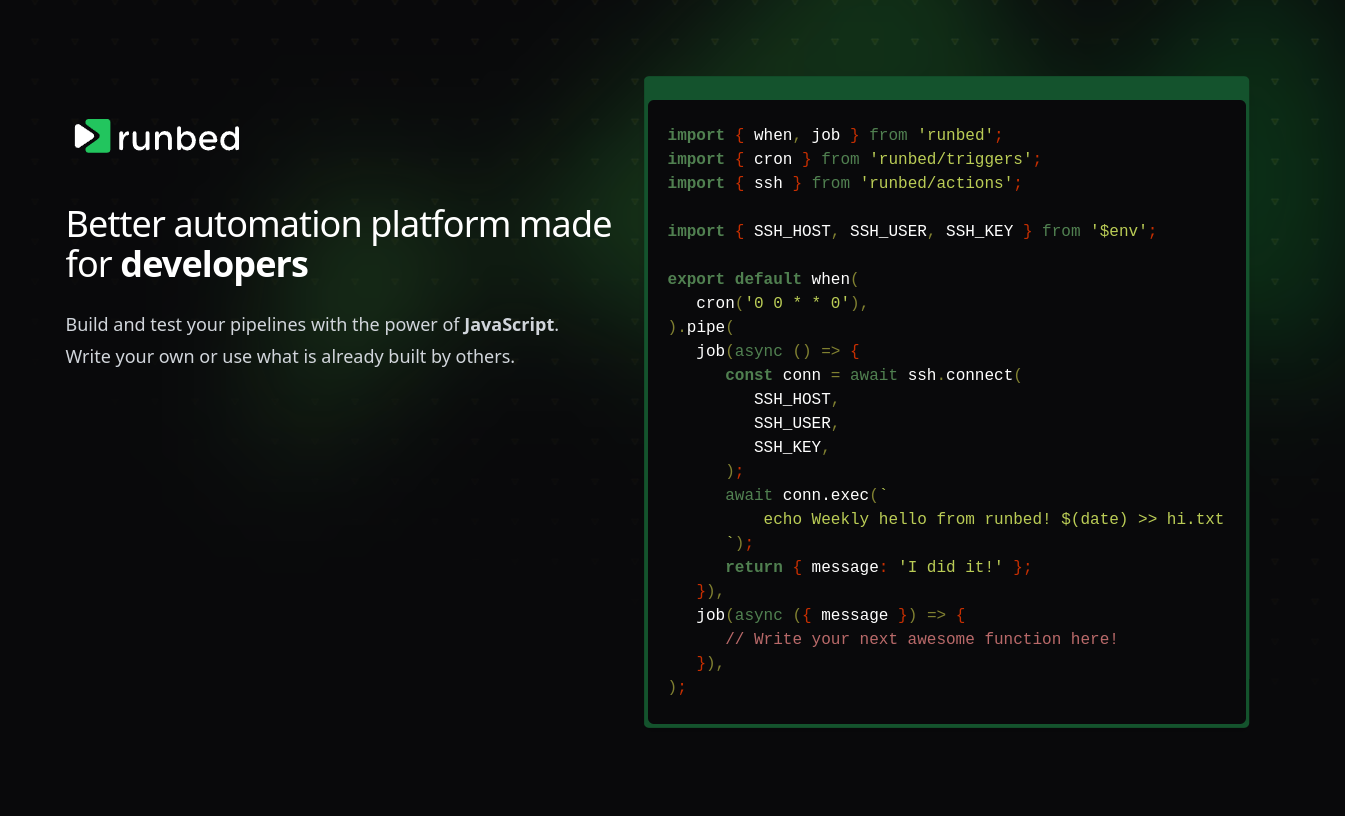Click the cron expression '0 0 * * 0'

tap(797, 304)
